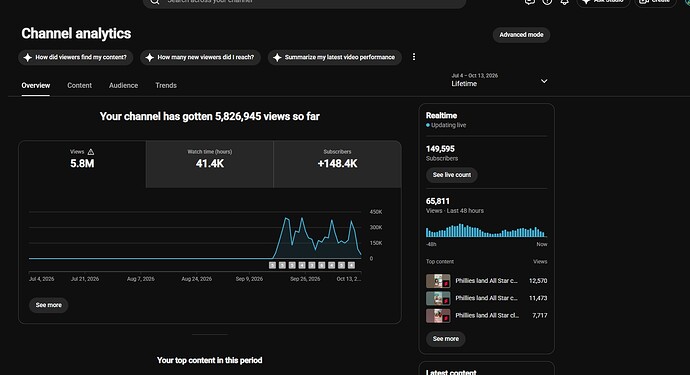Open the notifications bell in the header
690x375 pixels.
(564, 2)
